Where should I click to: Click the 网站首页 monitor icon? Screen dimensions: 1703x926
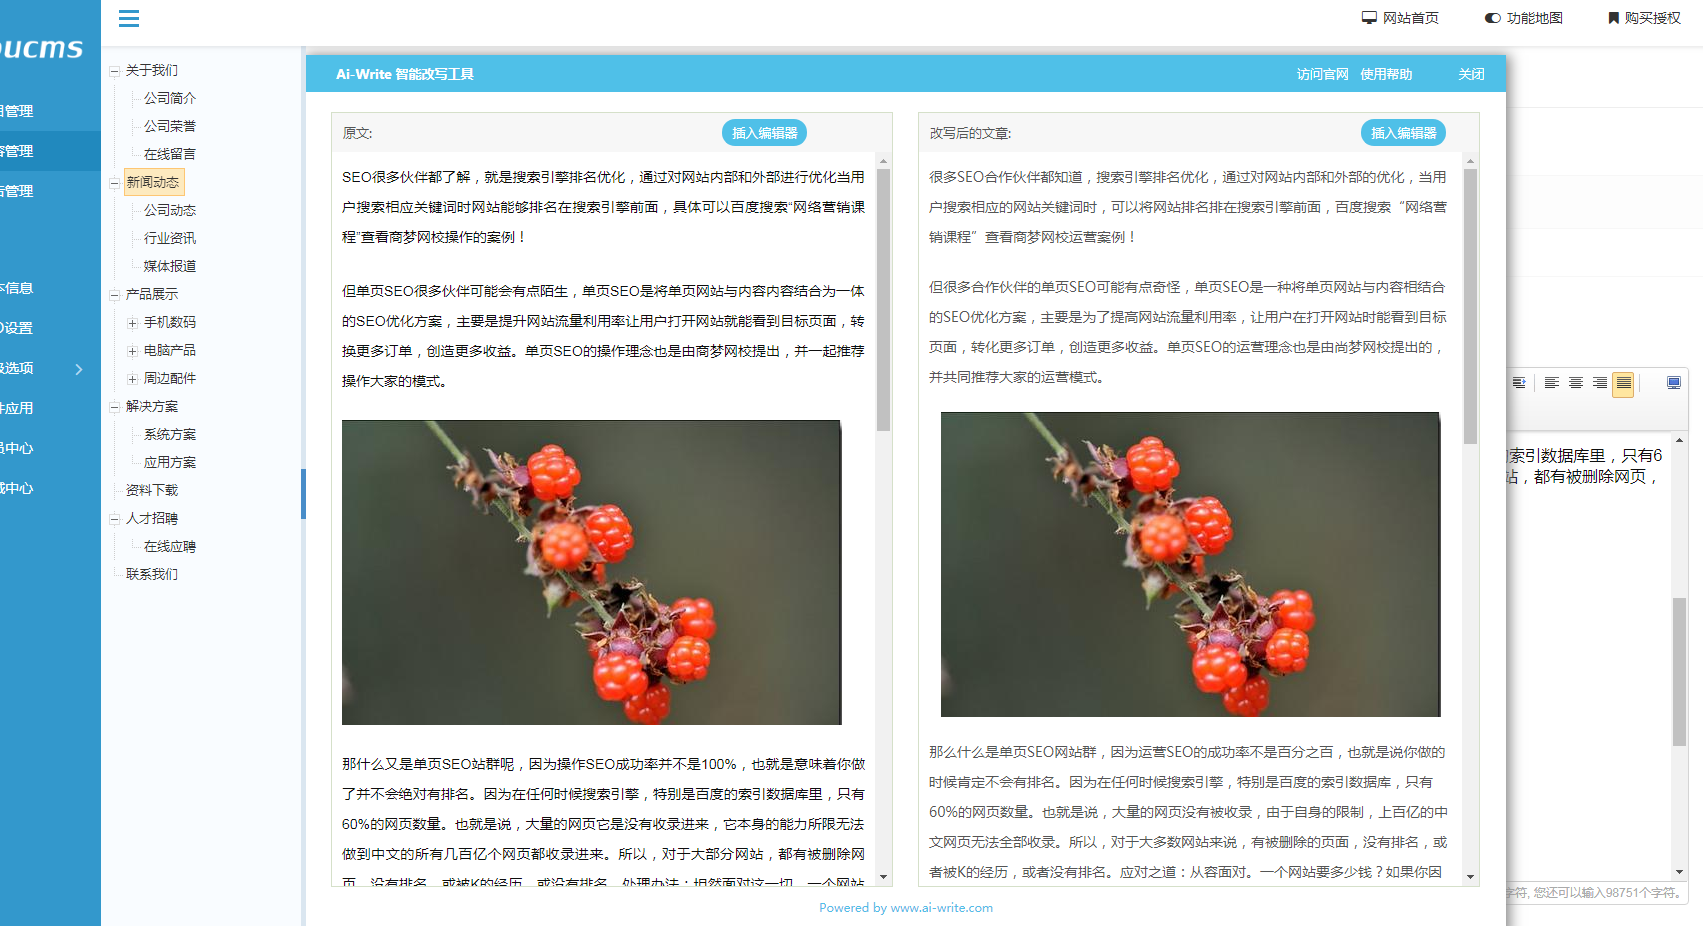1369,17
